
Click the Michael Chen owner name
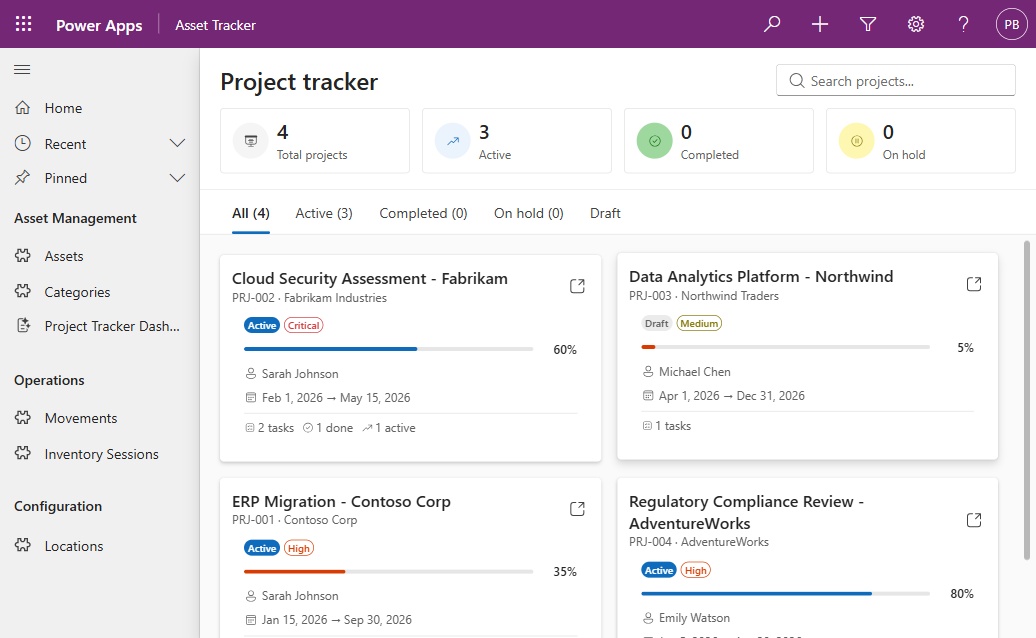coord(694,372)
